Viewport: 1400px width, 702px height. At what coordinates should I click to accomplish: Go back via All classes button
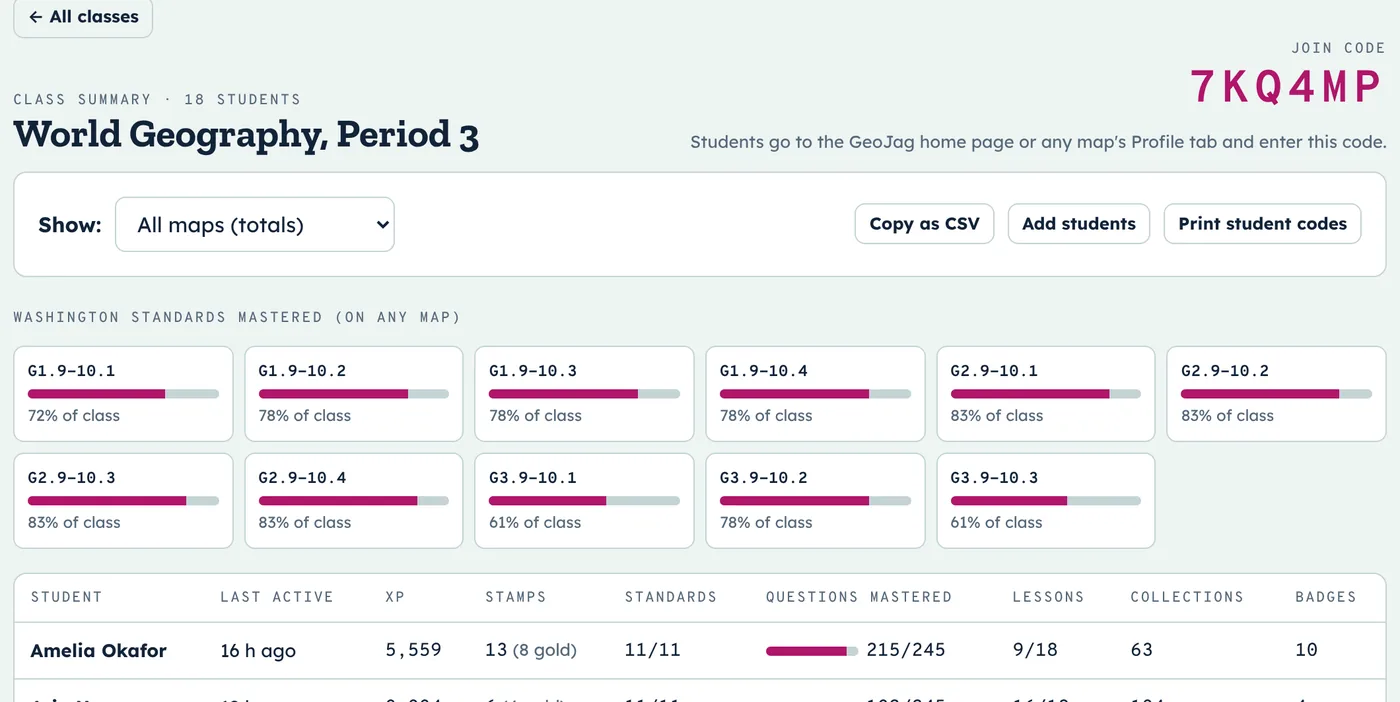[83, 17]
